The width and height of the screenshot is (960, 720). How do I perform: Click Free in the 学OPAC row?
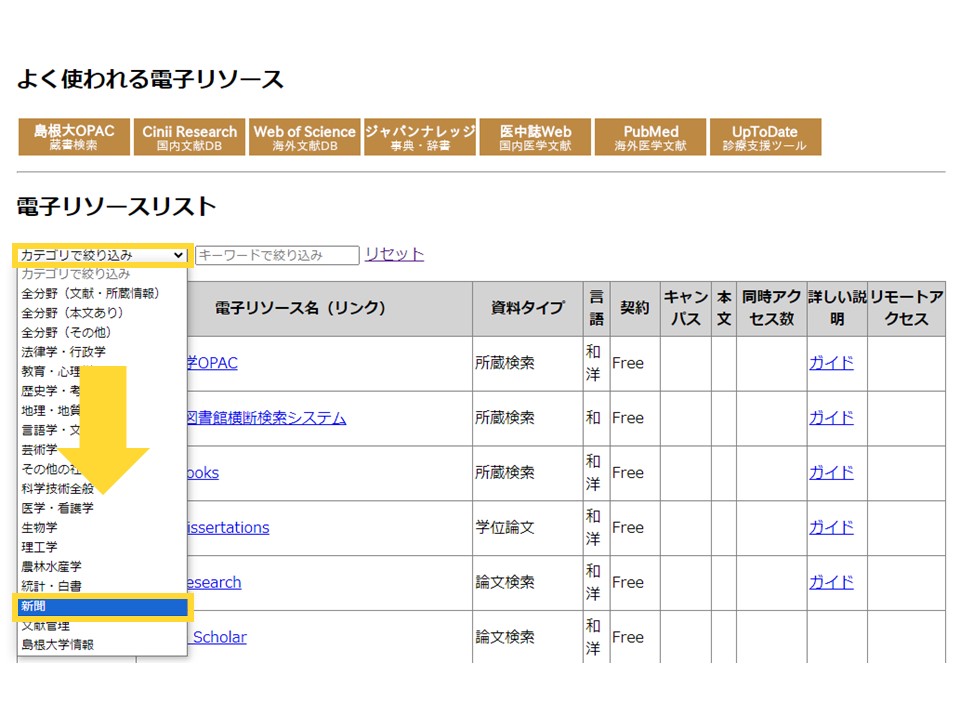(x=628, y=363)
